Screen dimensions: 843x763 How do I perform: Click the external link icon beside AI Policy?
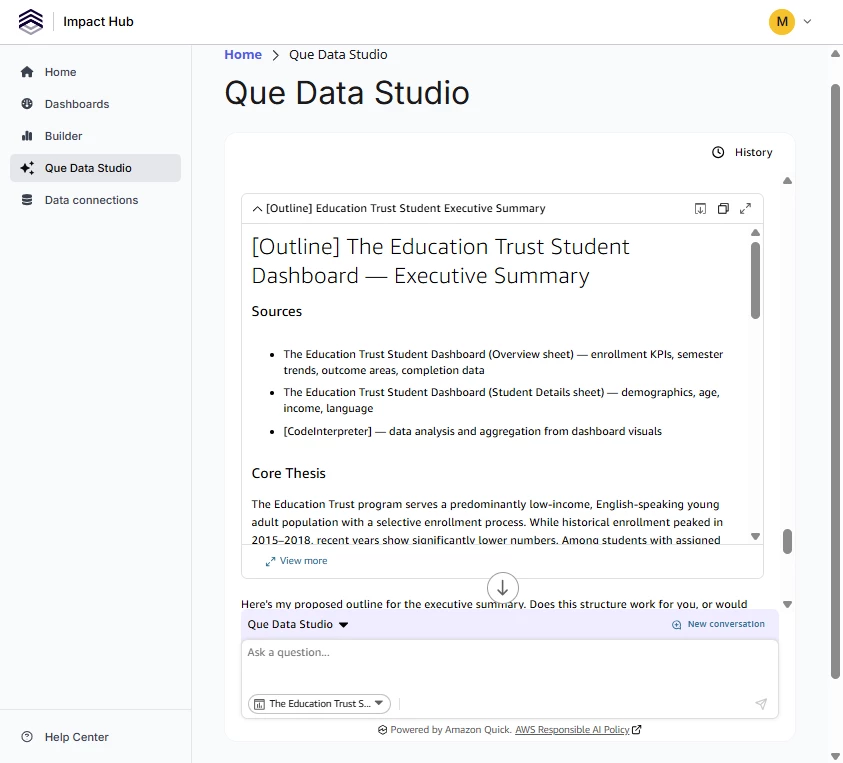click(x=637, y=730)
